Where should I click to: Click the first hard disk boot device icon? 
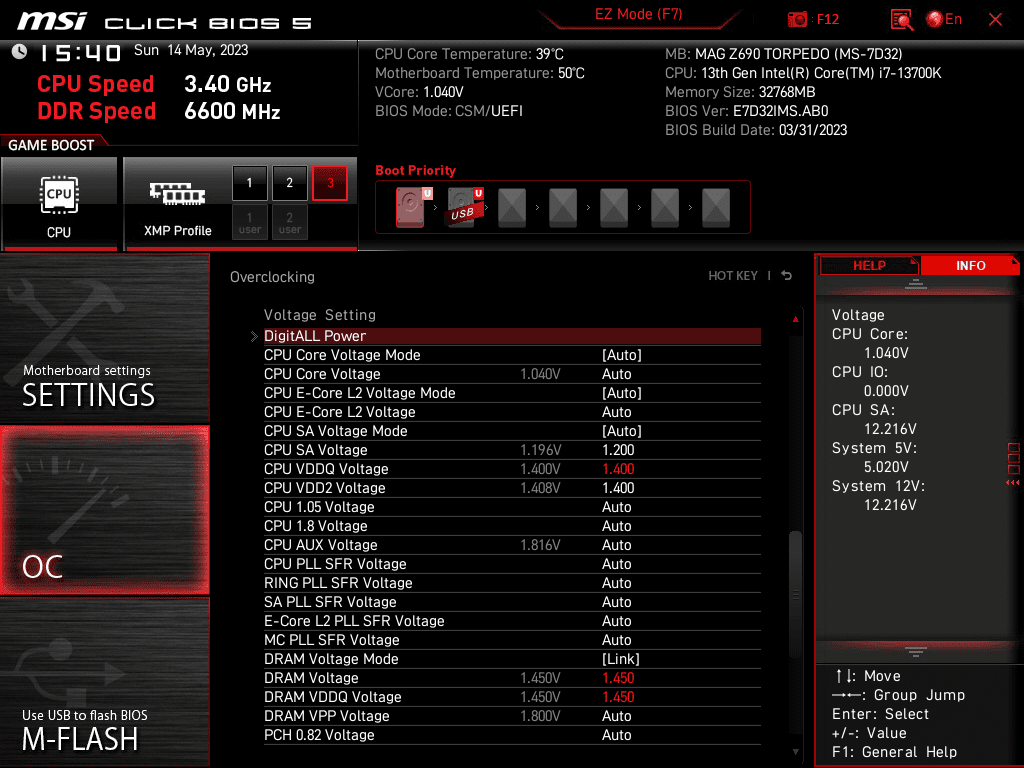pos(411,207)
